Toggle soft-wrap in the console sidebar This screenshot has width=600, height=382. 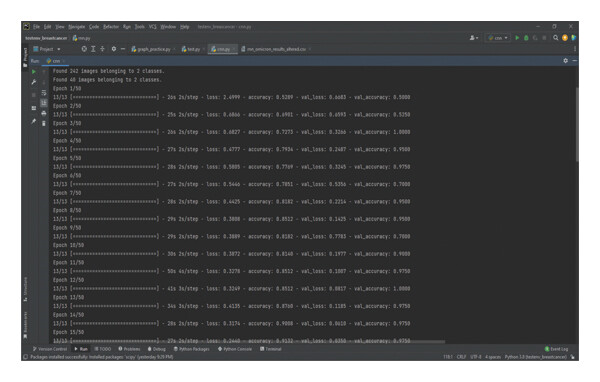tap(44, 93)
